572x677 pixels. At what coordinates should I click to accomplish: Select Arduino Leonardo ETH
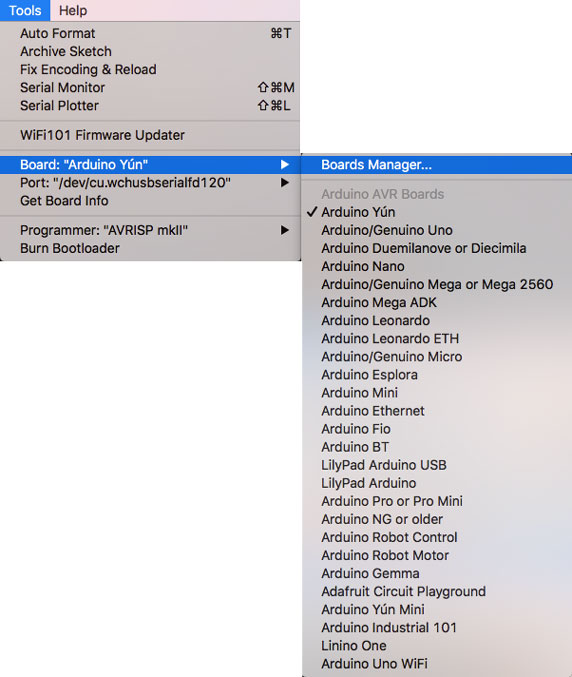pyautogui.click(x=436, y=338)
